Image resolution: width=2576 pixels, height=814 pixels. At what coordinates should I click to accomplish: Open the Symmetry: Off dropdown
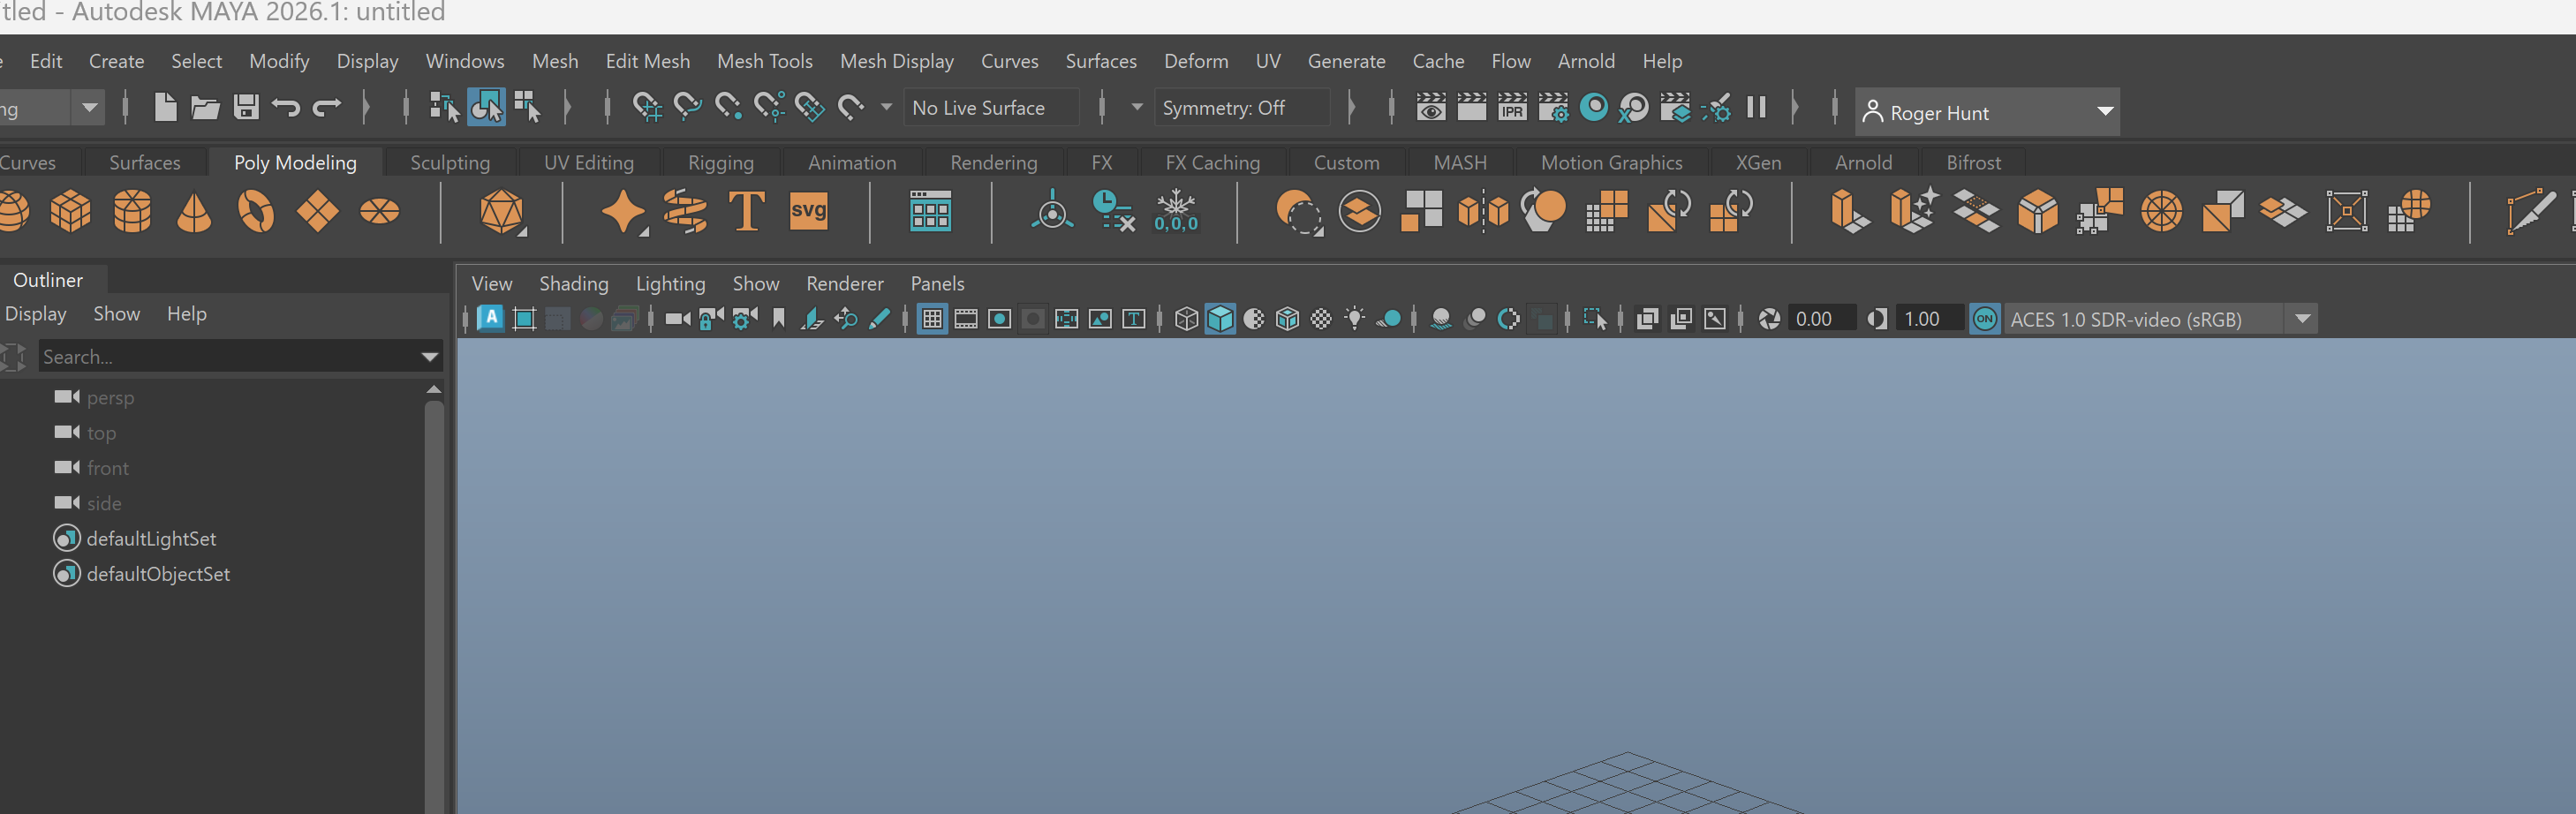point(1241,108)
